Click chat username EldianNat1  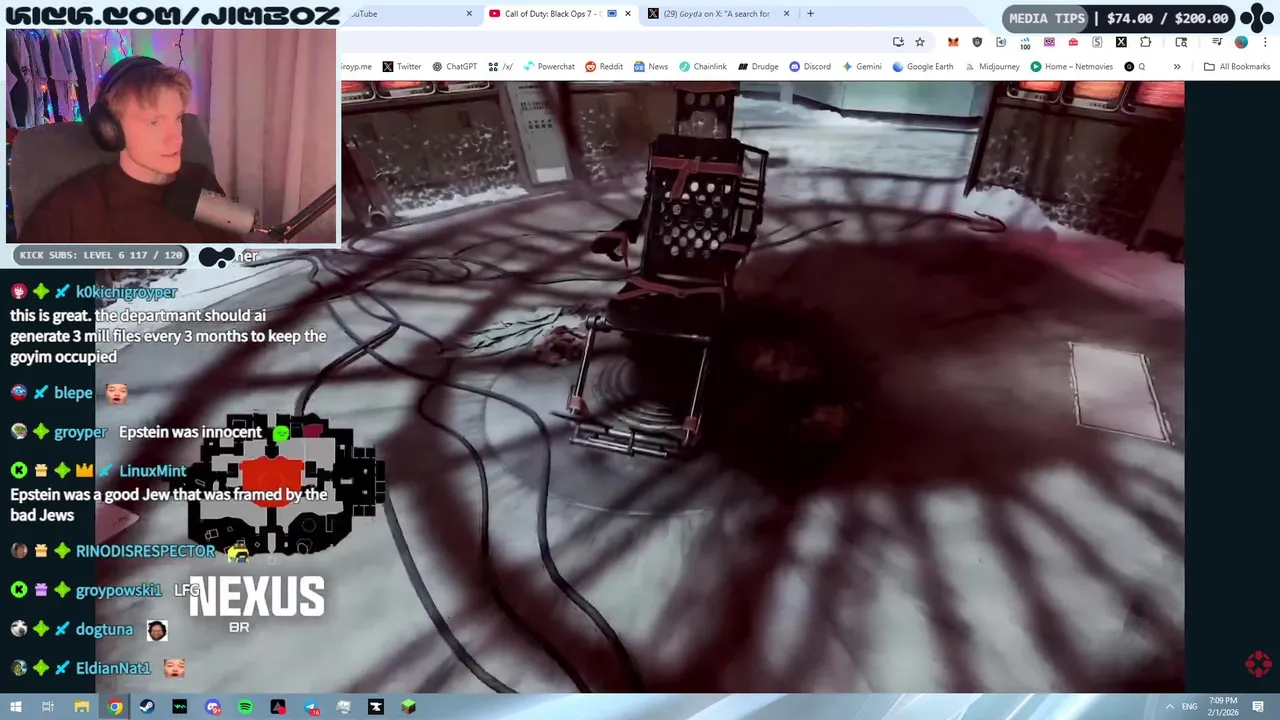tap(113, 668)
